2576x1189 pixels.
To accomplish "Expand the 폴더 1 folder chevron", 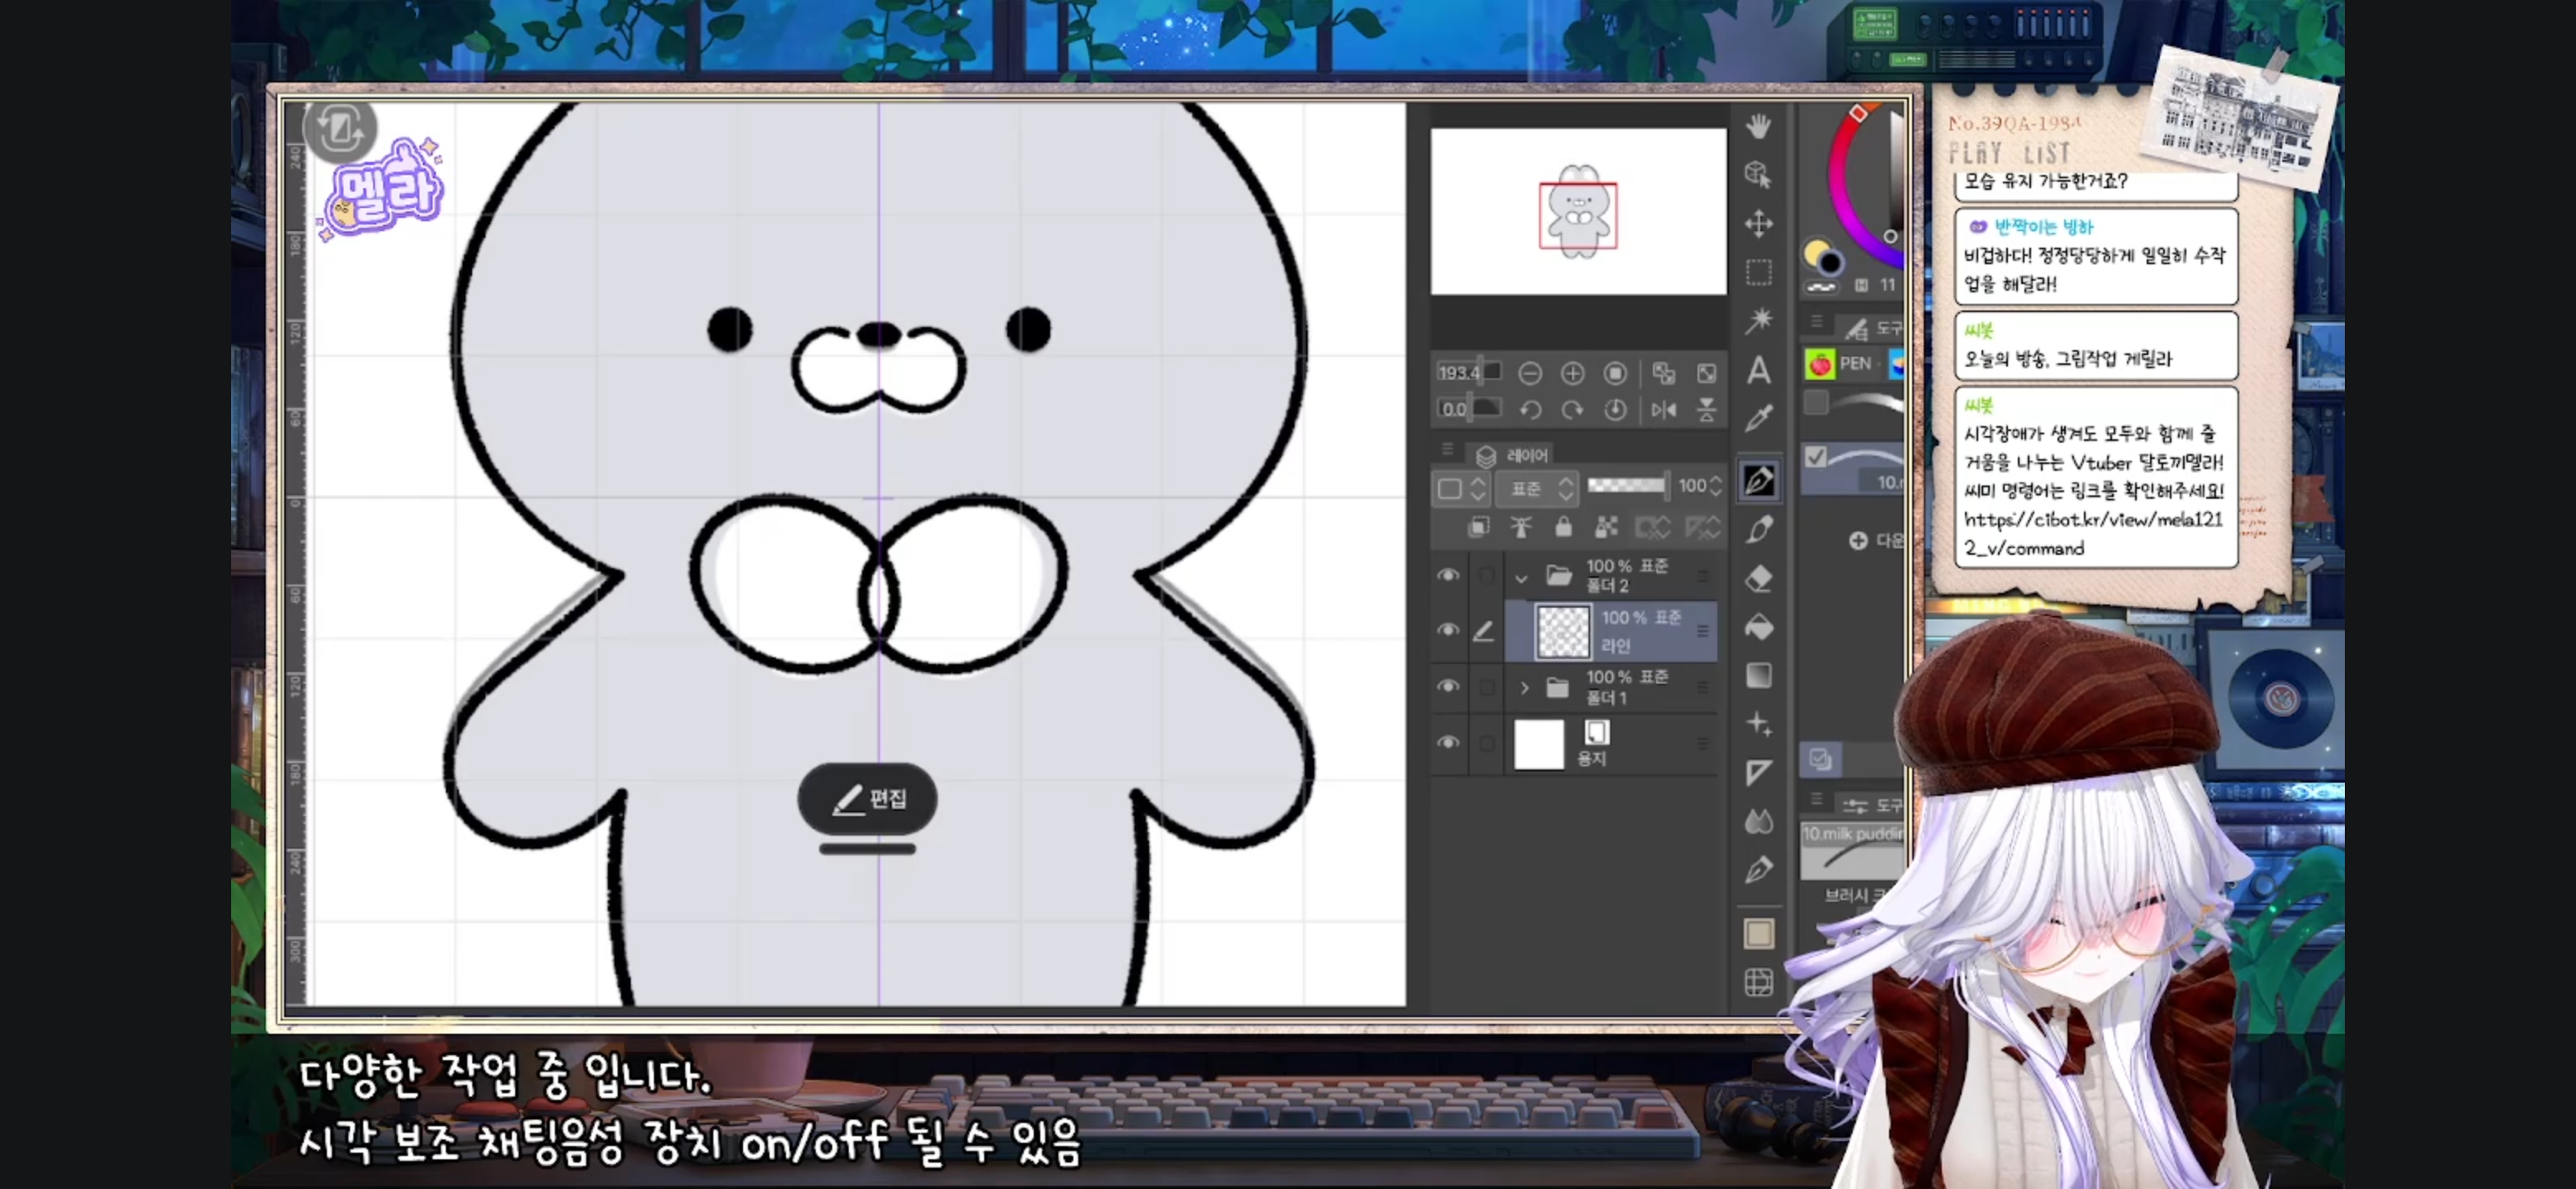I will 1524,688.
